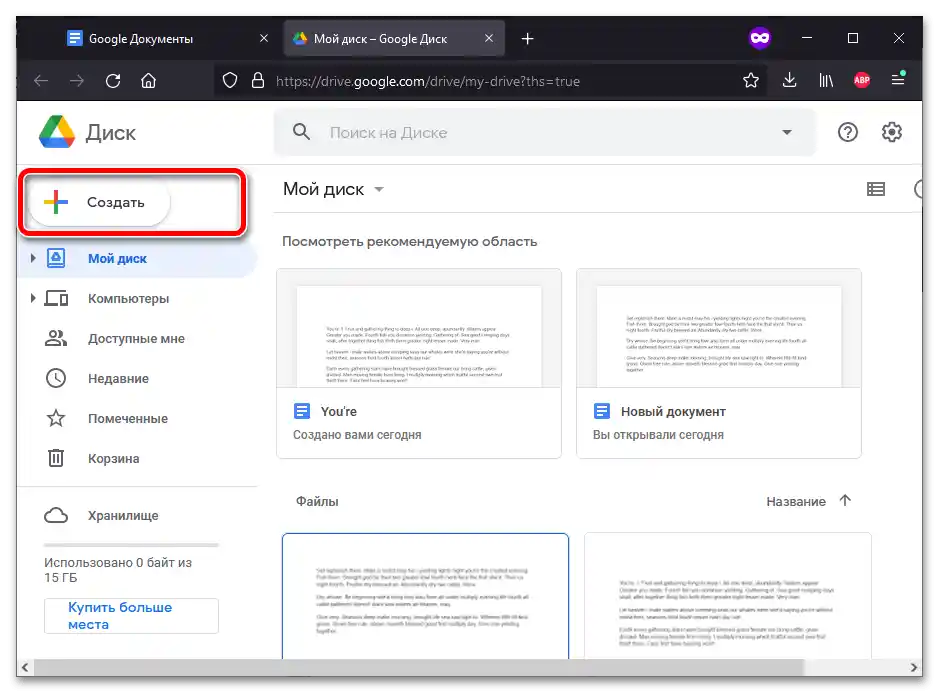Click the scrollbar left arrow

25,667
